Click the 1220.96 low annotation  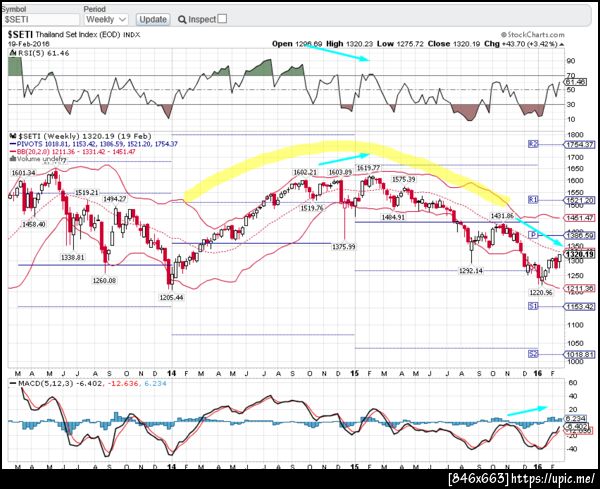coord(541,292)
